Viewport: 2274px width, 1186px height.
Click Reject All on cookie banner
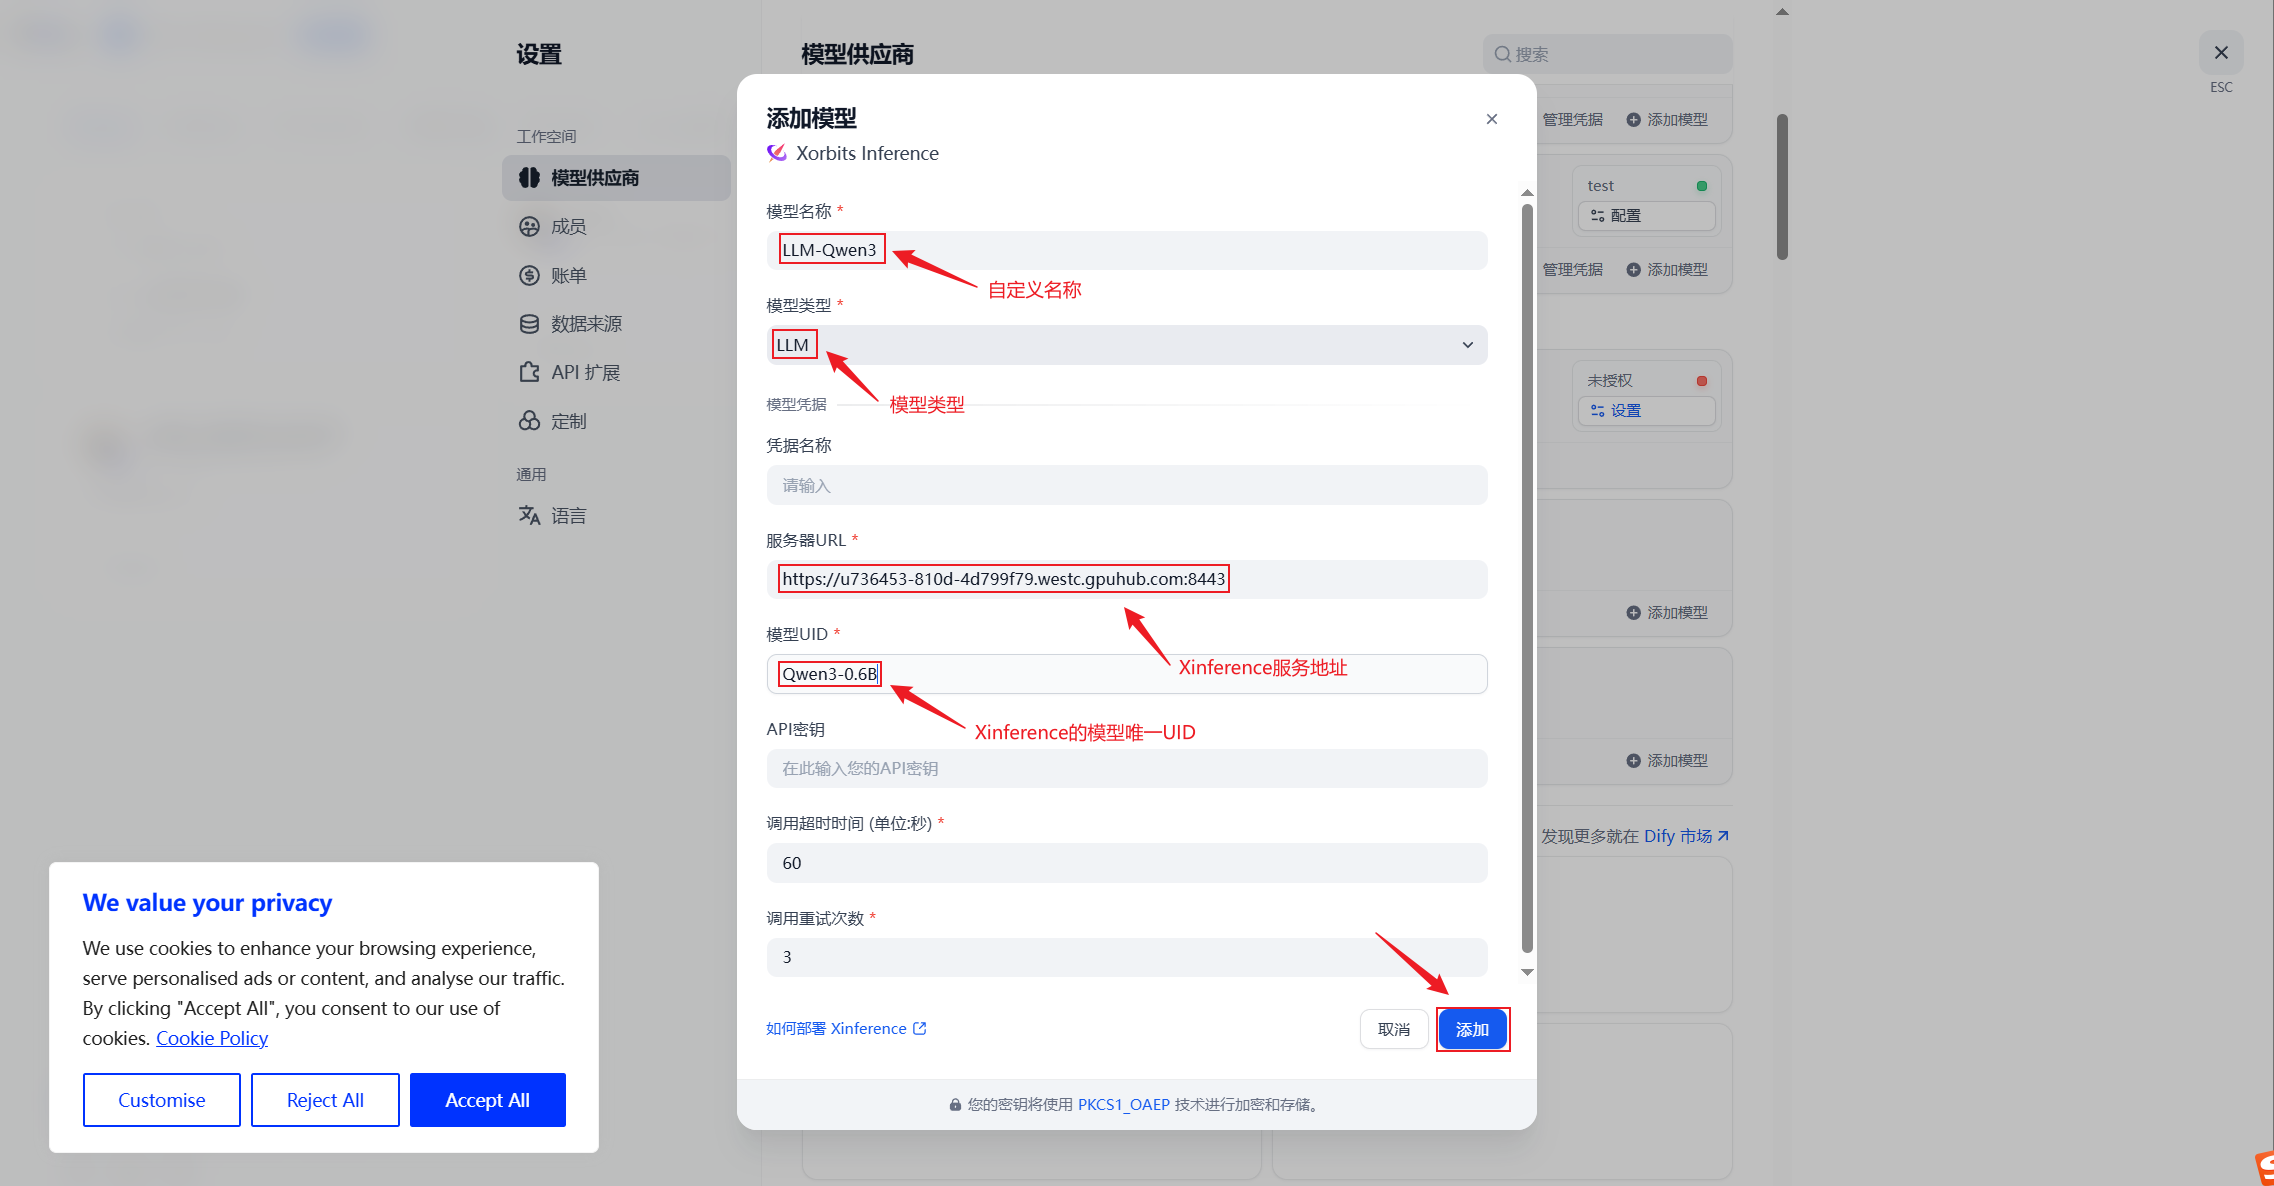point(325,1100)
